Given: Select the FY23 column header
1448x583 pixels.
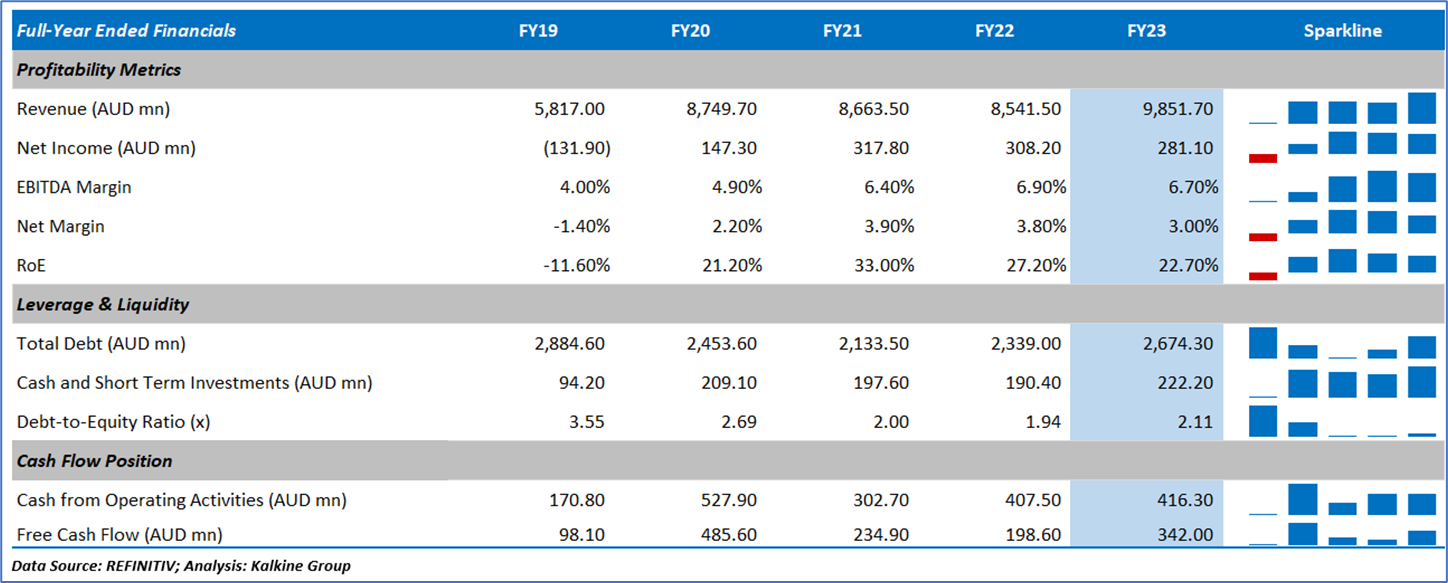Looking at the screenshot, I should tap(1146, 31).
